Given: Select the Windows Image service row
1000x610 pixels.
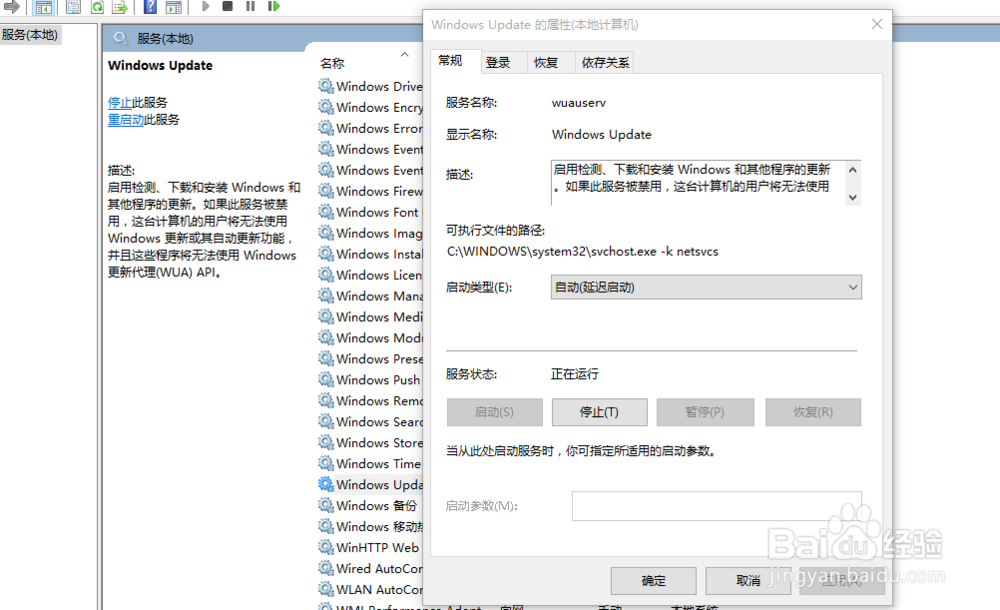Looking at the screenshot, I should coord(371,233).
